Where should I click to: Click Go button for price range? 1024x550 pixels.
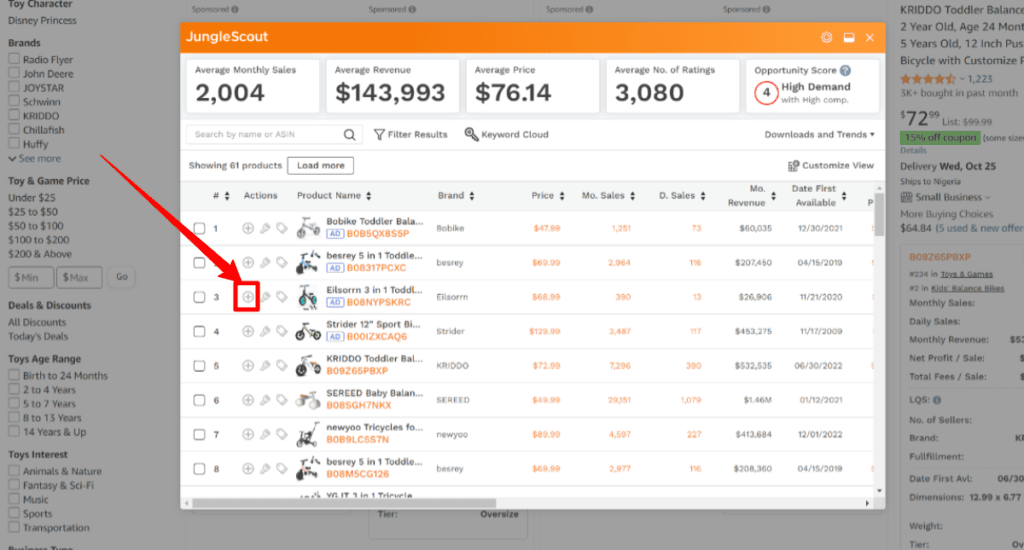(x=122, y=277)
